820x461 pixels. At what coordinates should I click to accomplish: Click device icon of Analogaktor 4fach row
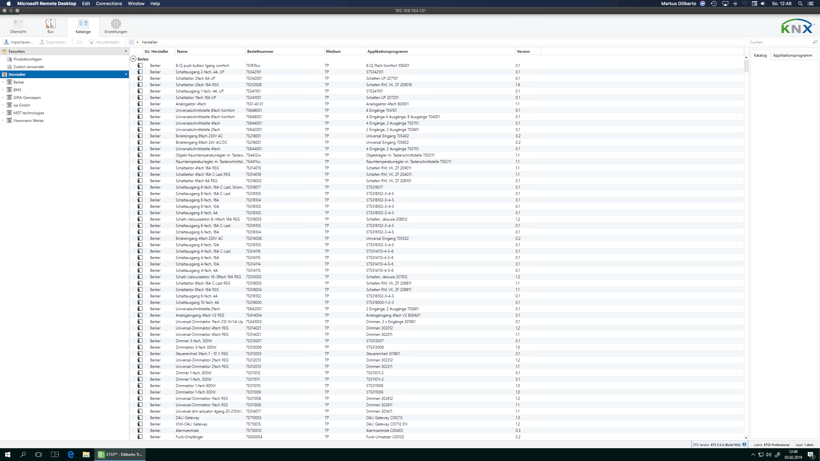point(140,104)
